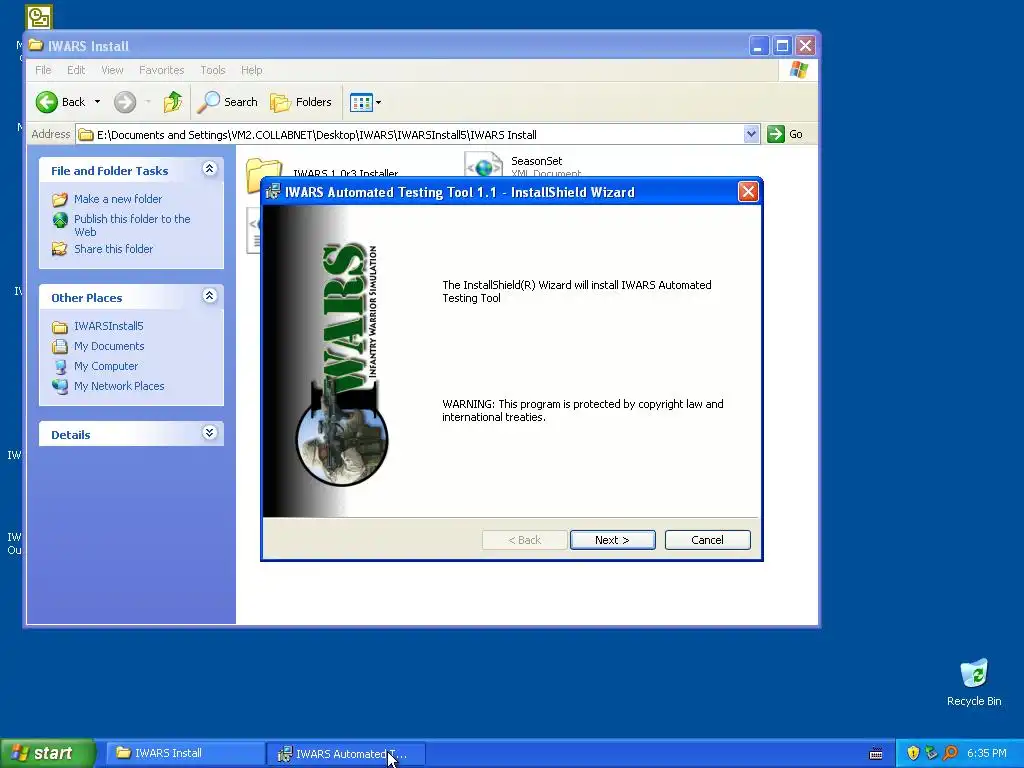
Task: Expand the address bar dropdown
Action: pyautogui.click(x=751, y=134)
